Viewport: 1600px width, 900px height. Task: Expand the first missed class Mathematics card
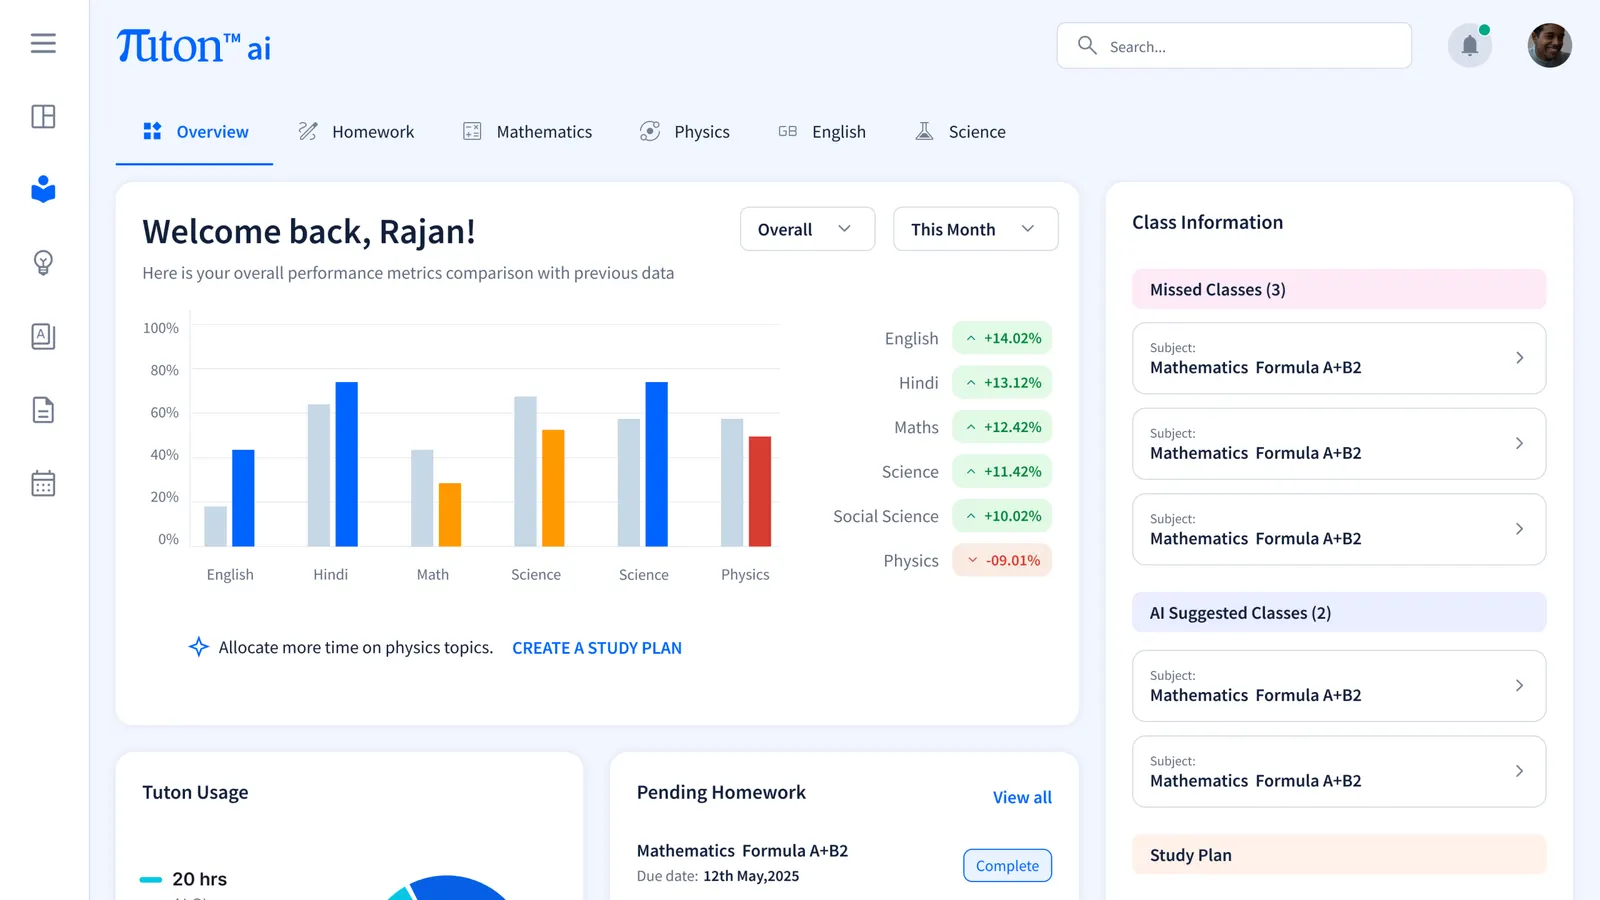[1339, 358]
